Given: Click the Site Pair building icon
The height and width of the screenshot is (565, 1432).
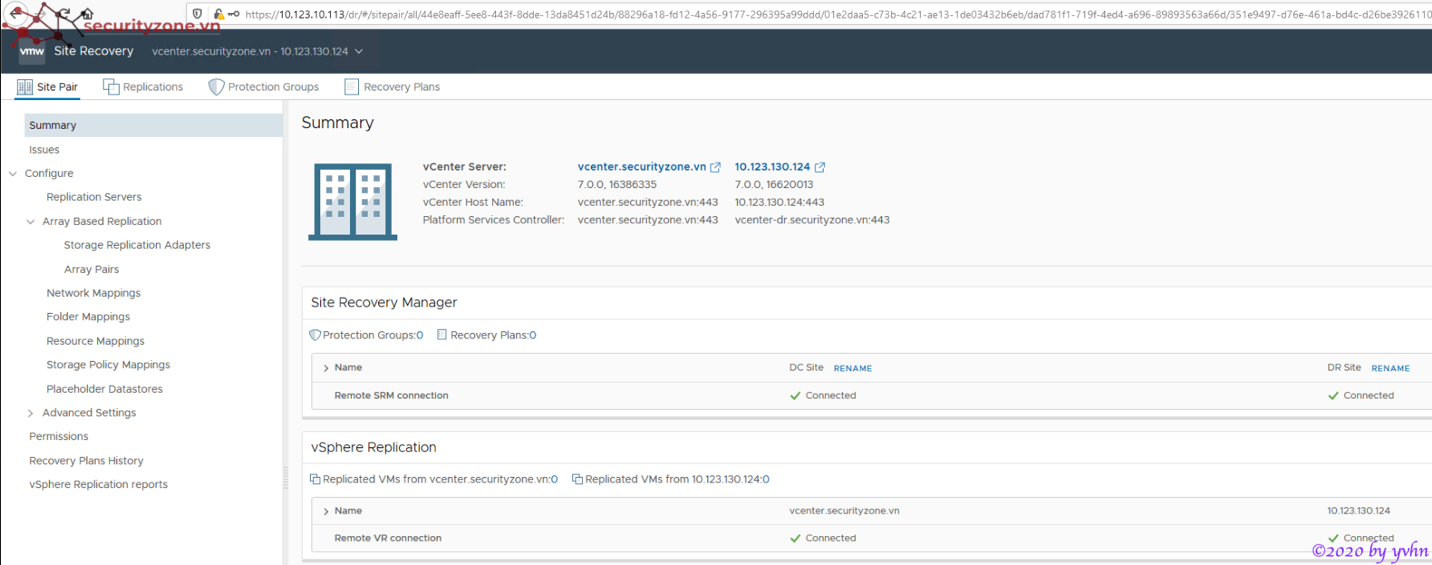Looking at the screenshot, I should (25, 87).
